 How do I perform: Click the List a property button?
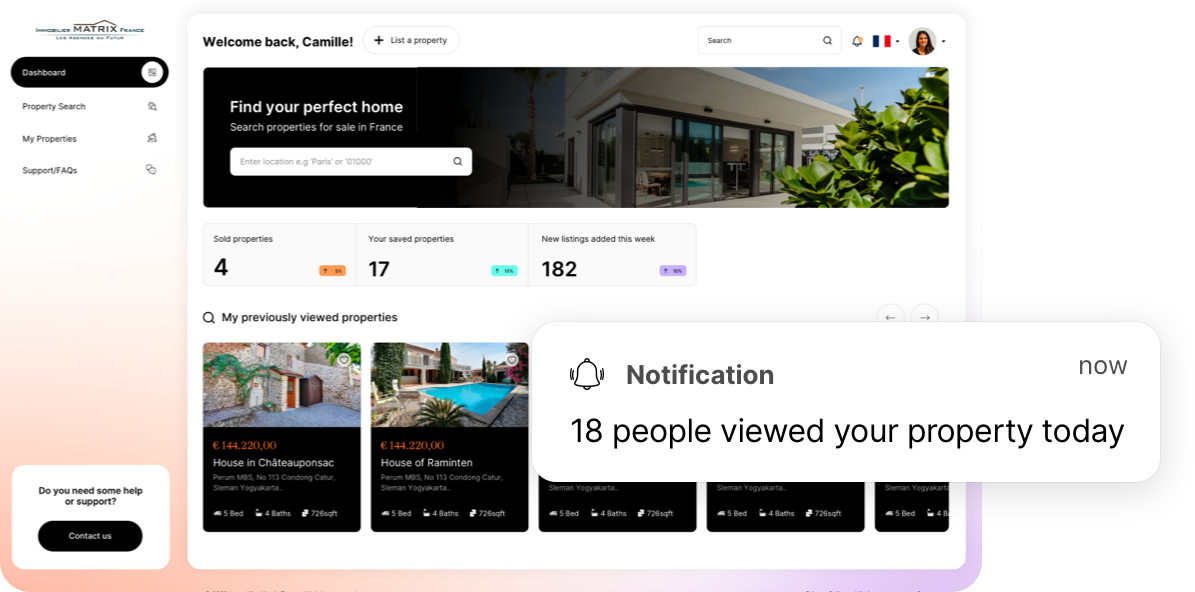point(411,40)
